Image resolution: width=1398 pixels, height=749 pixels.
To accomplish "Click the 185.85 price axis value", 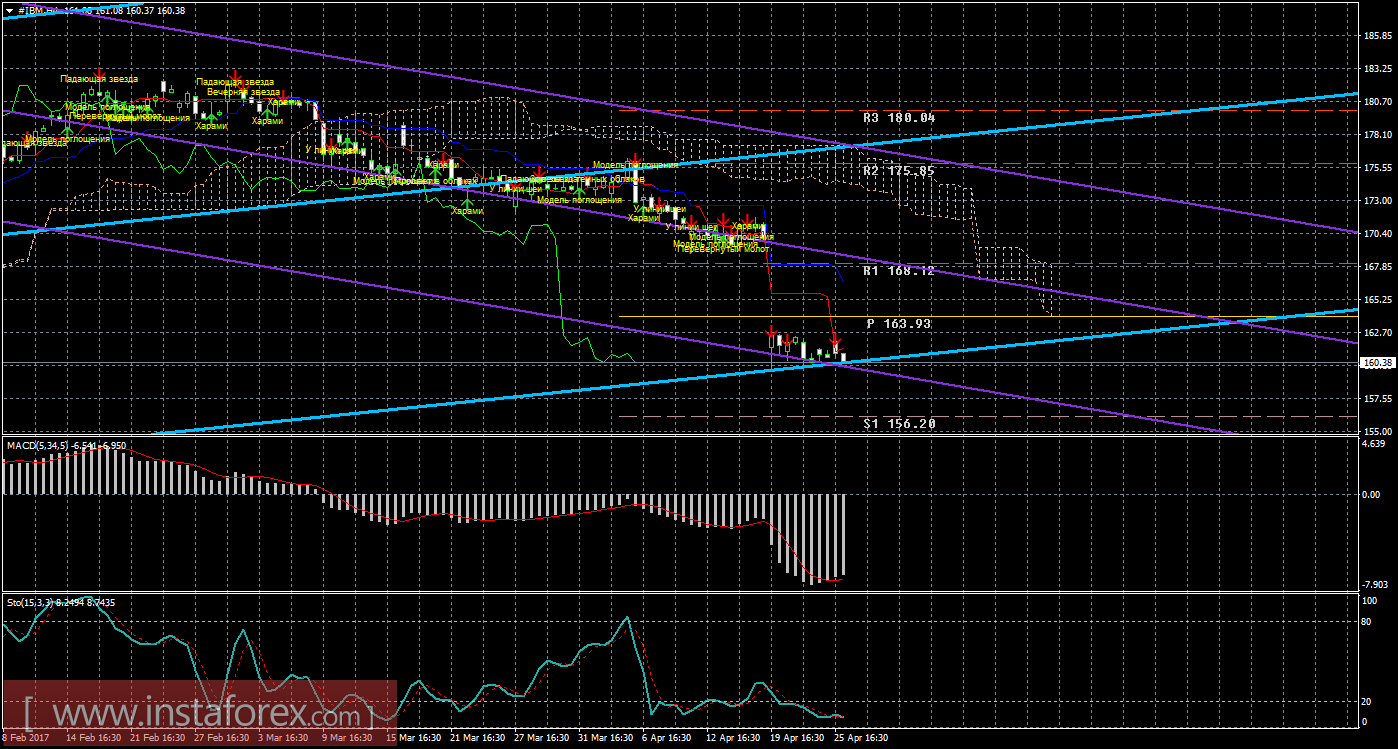I will (x=1378, y=36).
